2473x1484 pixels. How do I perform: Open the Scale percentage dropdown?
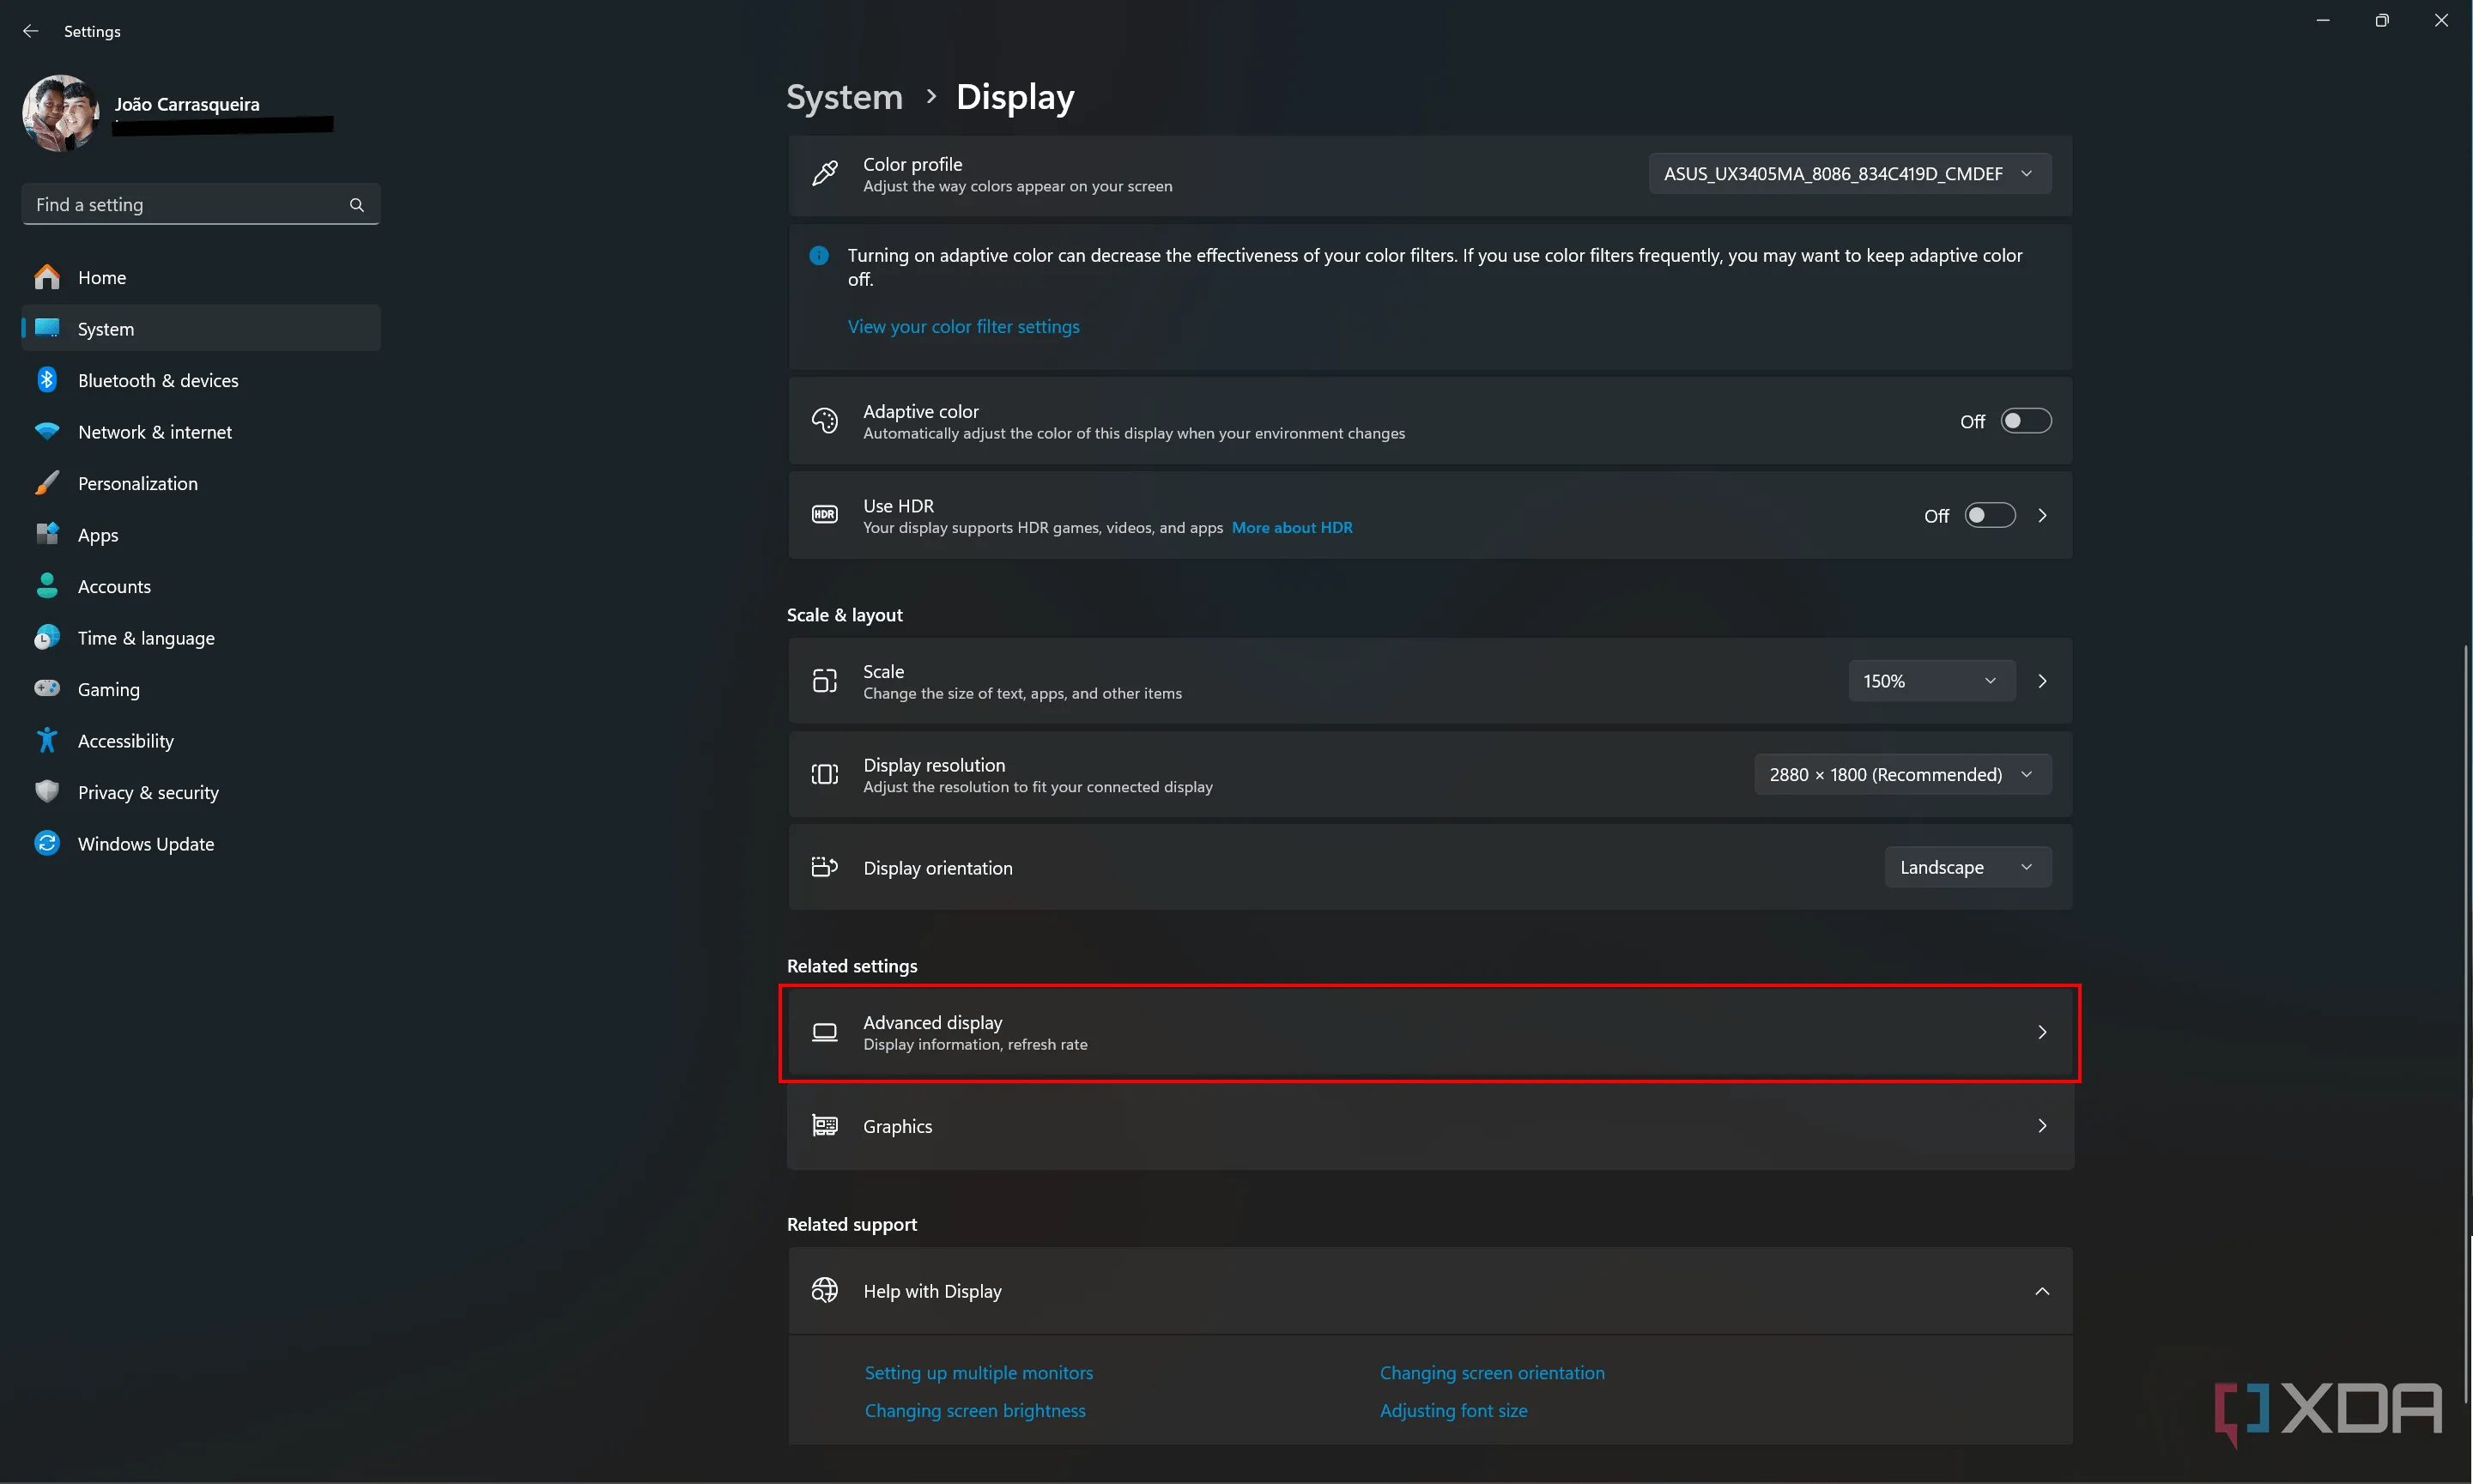[1931, 680]
